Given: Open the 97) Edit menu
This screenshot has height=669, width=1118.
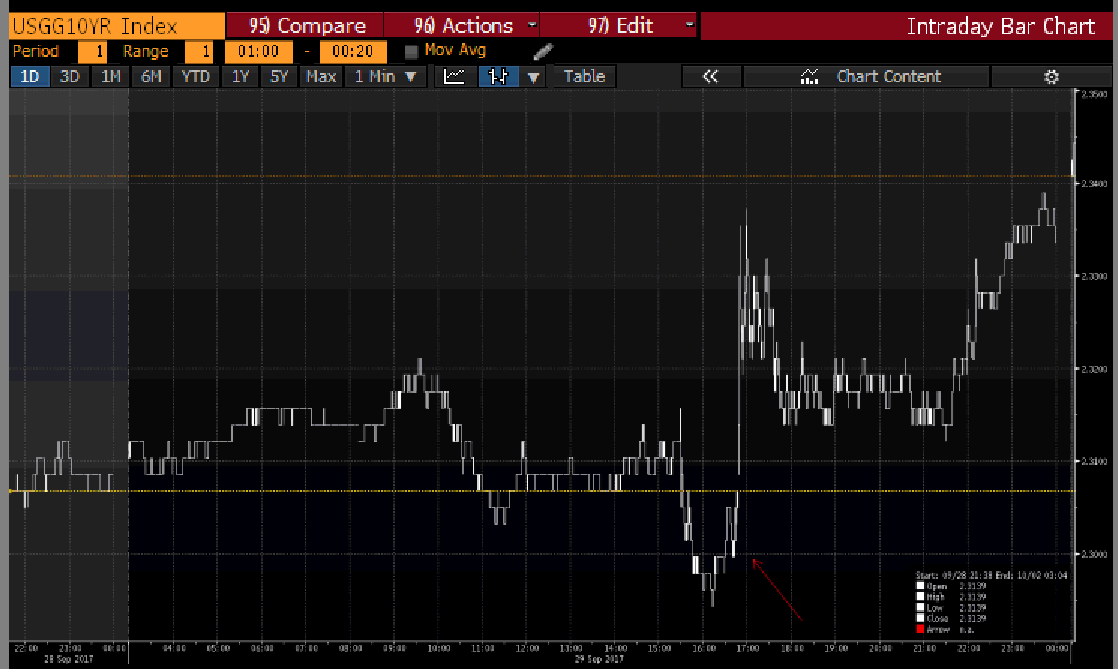Looking at the screenshot, I should click(x=628, y=26).
